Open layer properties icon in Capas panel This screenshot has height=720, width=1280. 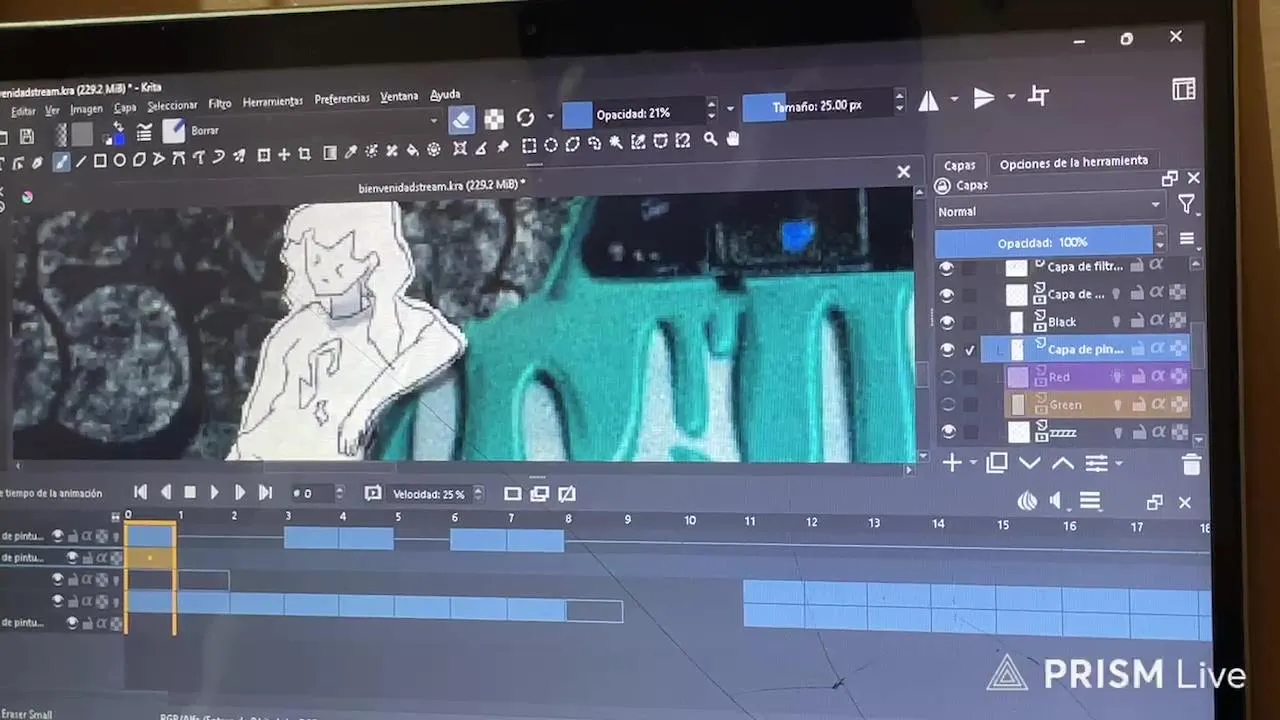pyautogui.click(x=1096, y=463)
